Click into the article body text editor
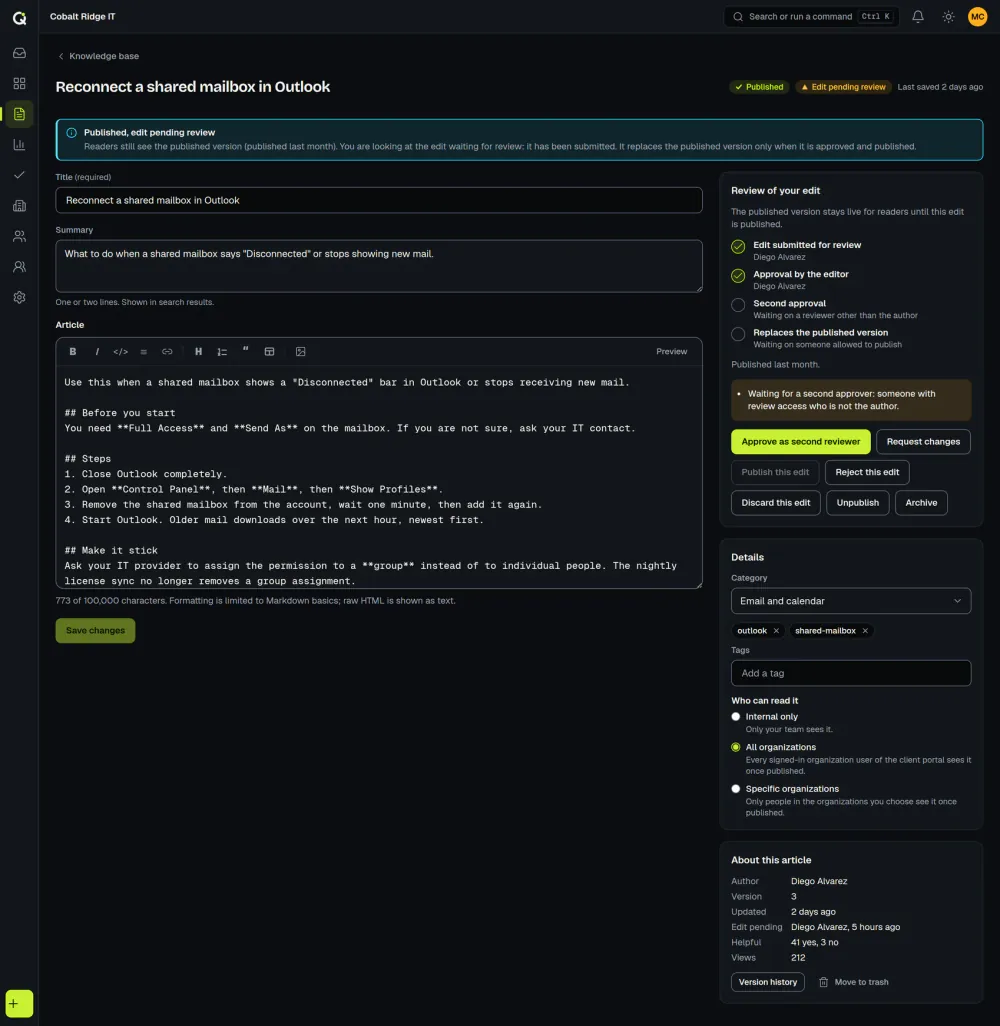 [x=379, y=478]
